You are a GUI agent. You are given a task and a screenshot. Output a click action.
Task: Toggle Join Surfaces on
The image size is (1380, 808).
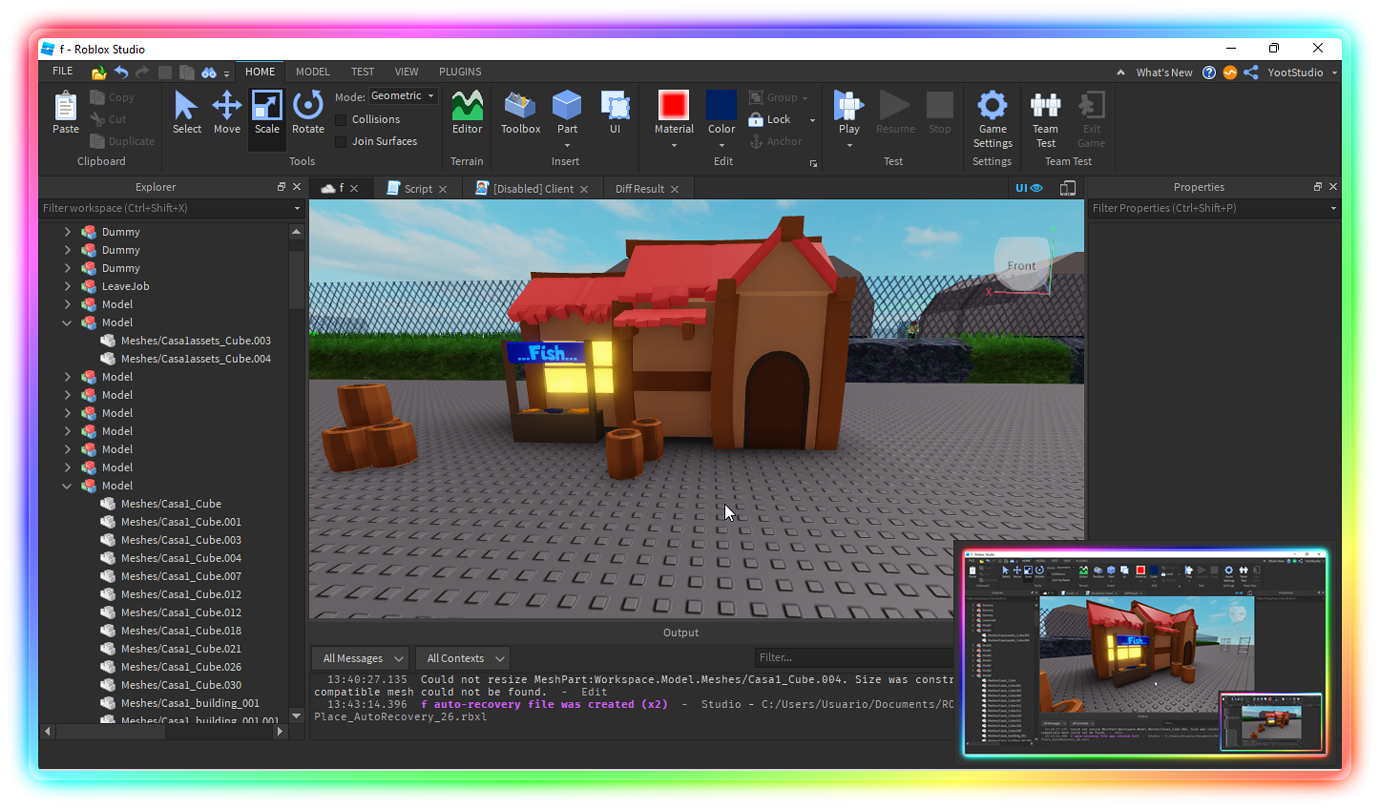(341, 141)
